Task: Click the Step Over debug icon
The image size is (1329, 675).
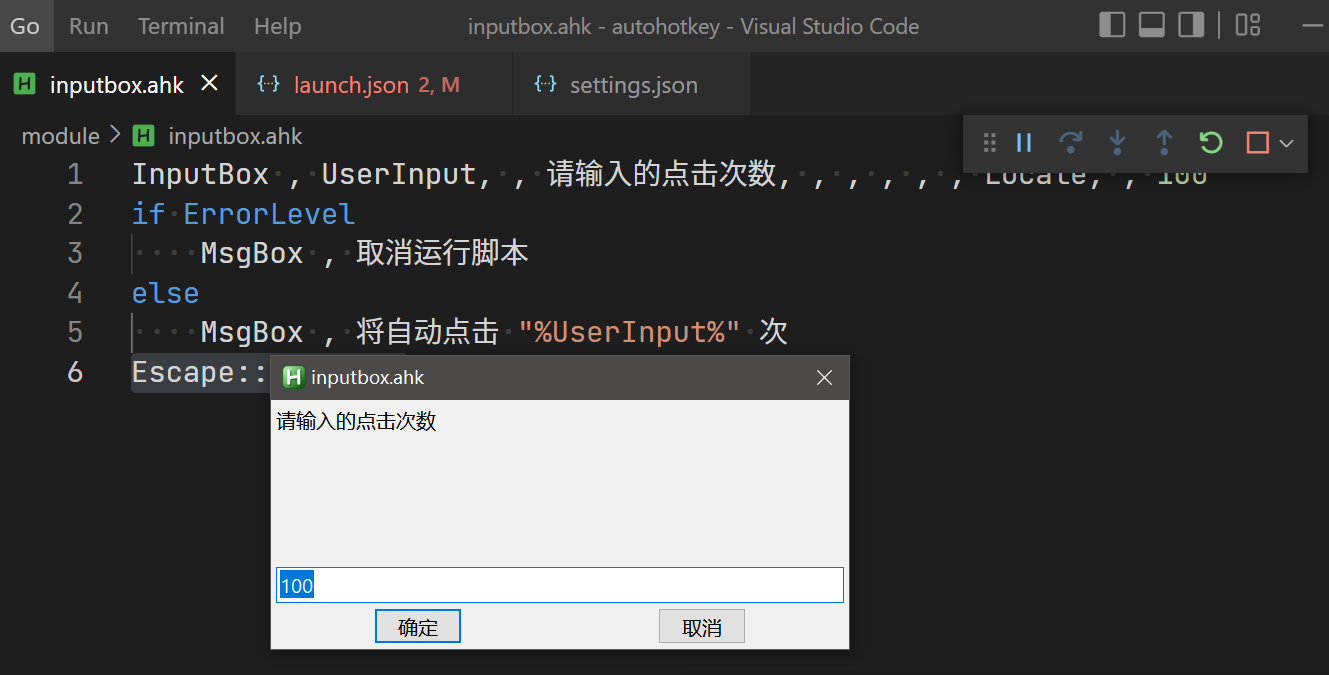Action: [1070, 143]
